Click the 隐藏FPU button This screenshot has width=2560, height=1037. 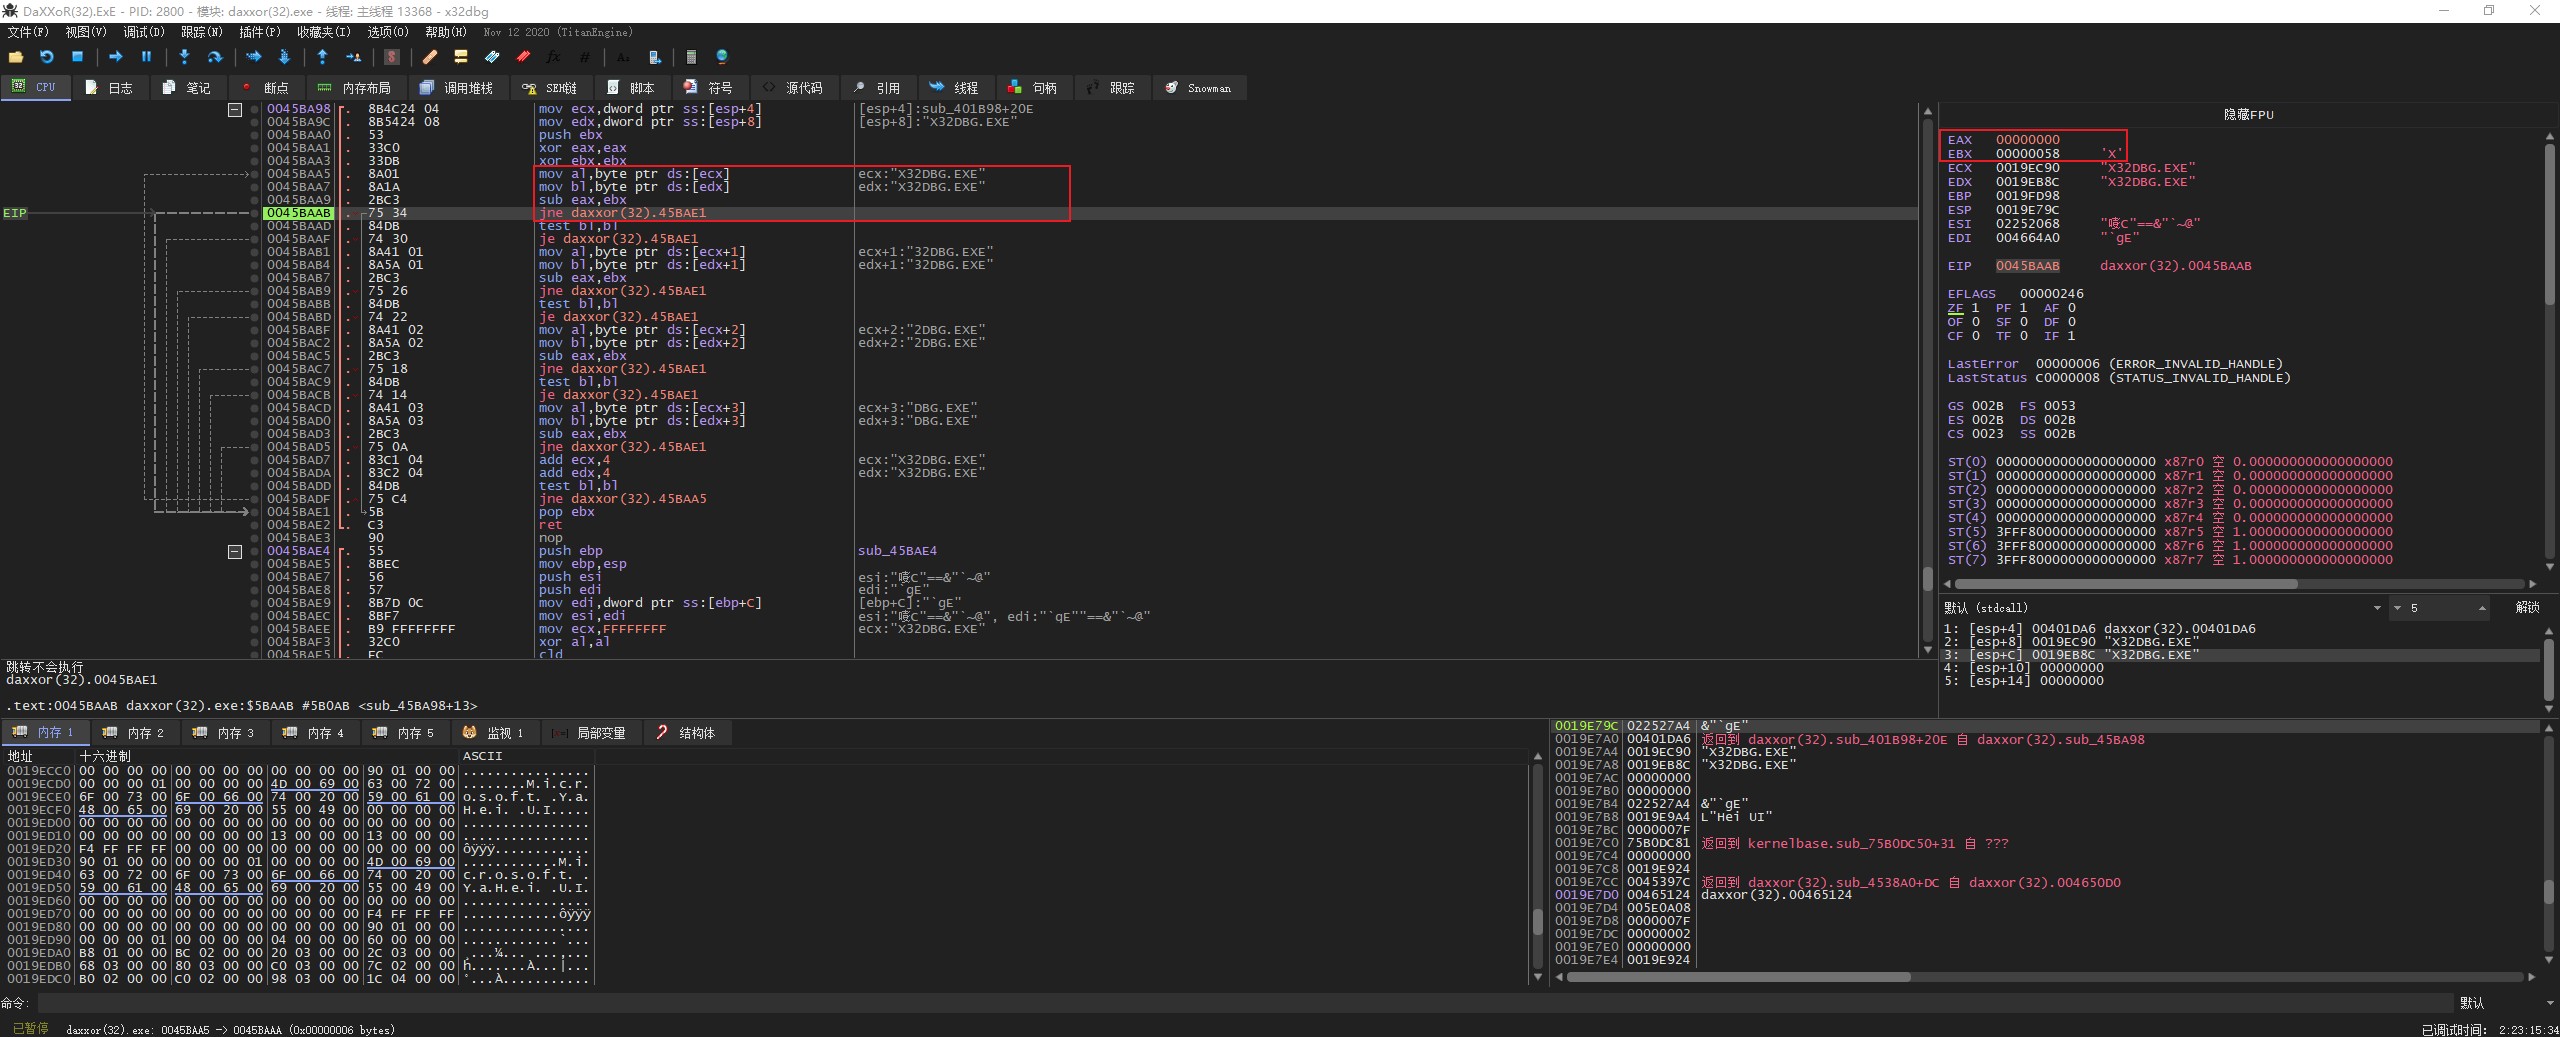[2247, 115]
